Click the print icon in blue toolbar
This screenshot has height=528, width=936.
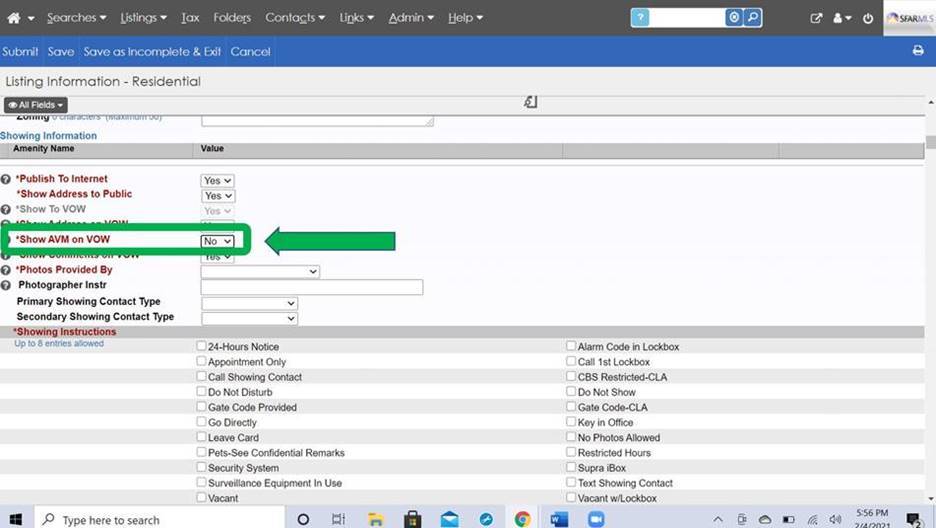918,51
